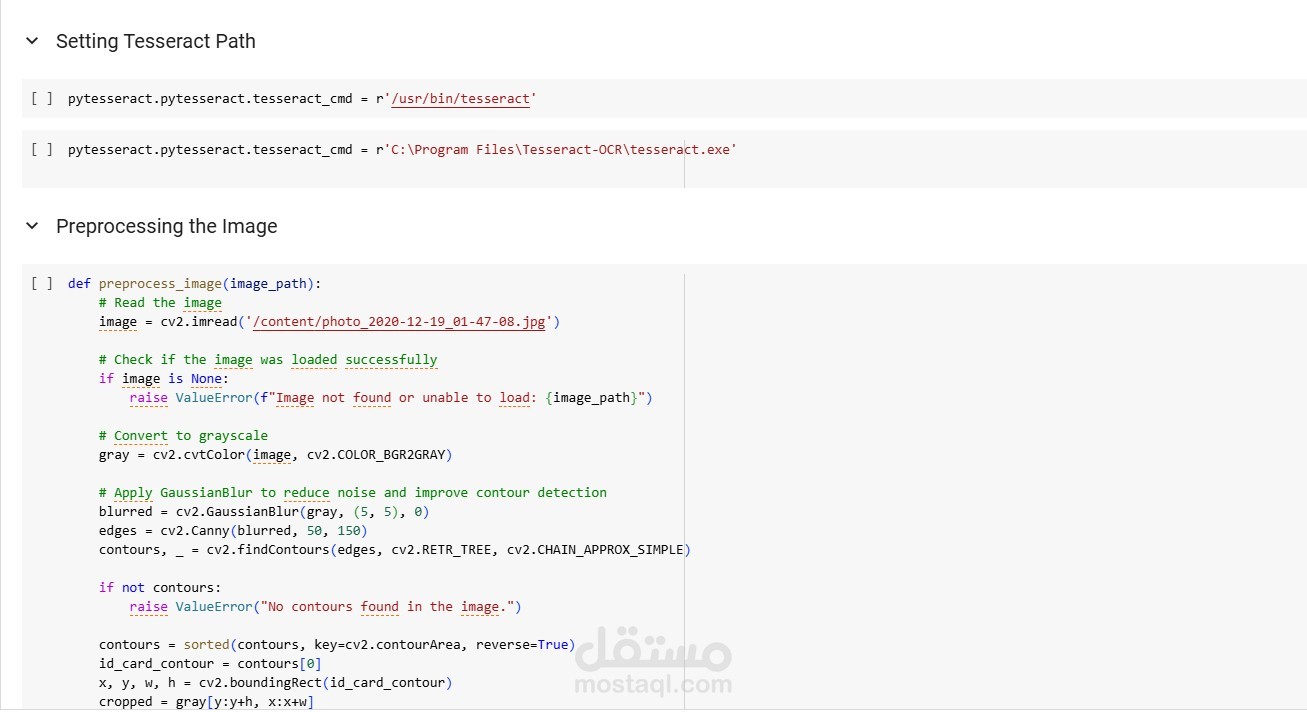
Task: Select the Preprocessing the Image heading
Action: coord(167,226)
